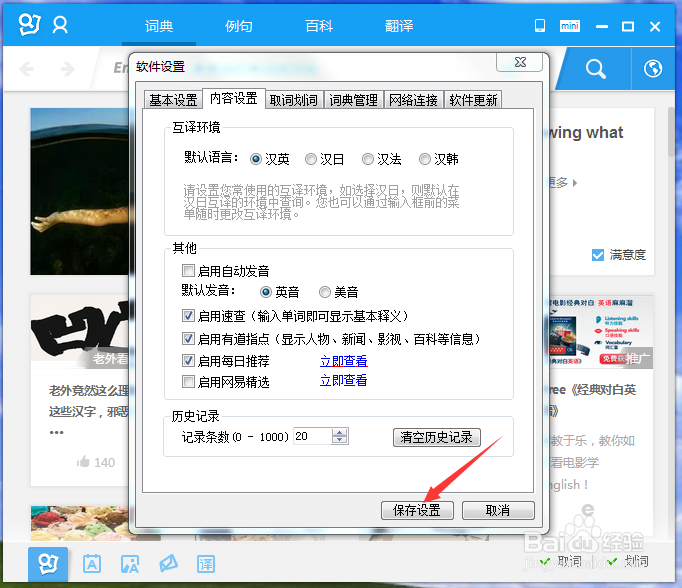Image resolution: width=682 pixels, height=588 pixels.
Task: Open 百科 main navigation tab
Action: click(x=319, y=27)
